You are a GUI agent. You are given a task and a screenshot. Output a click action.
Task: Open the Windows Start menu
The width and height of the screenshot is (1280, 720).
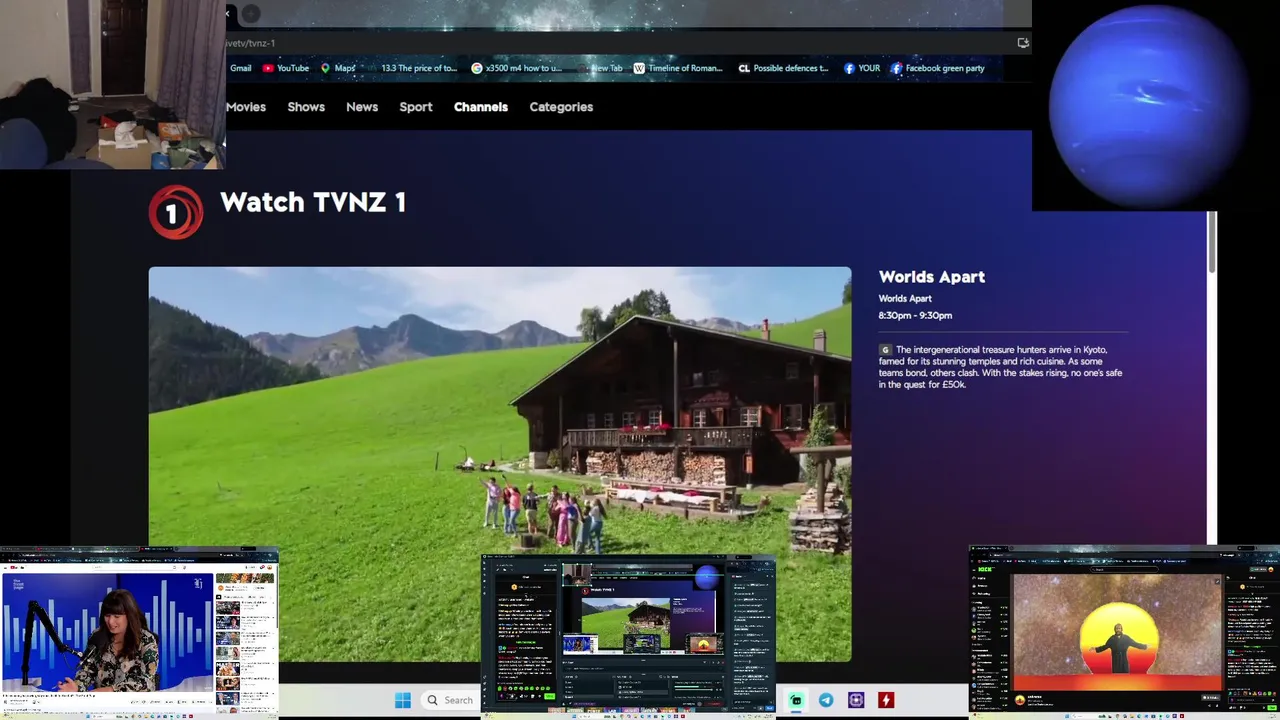click(402, 700)
